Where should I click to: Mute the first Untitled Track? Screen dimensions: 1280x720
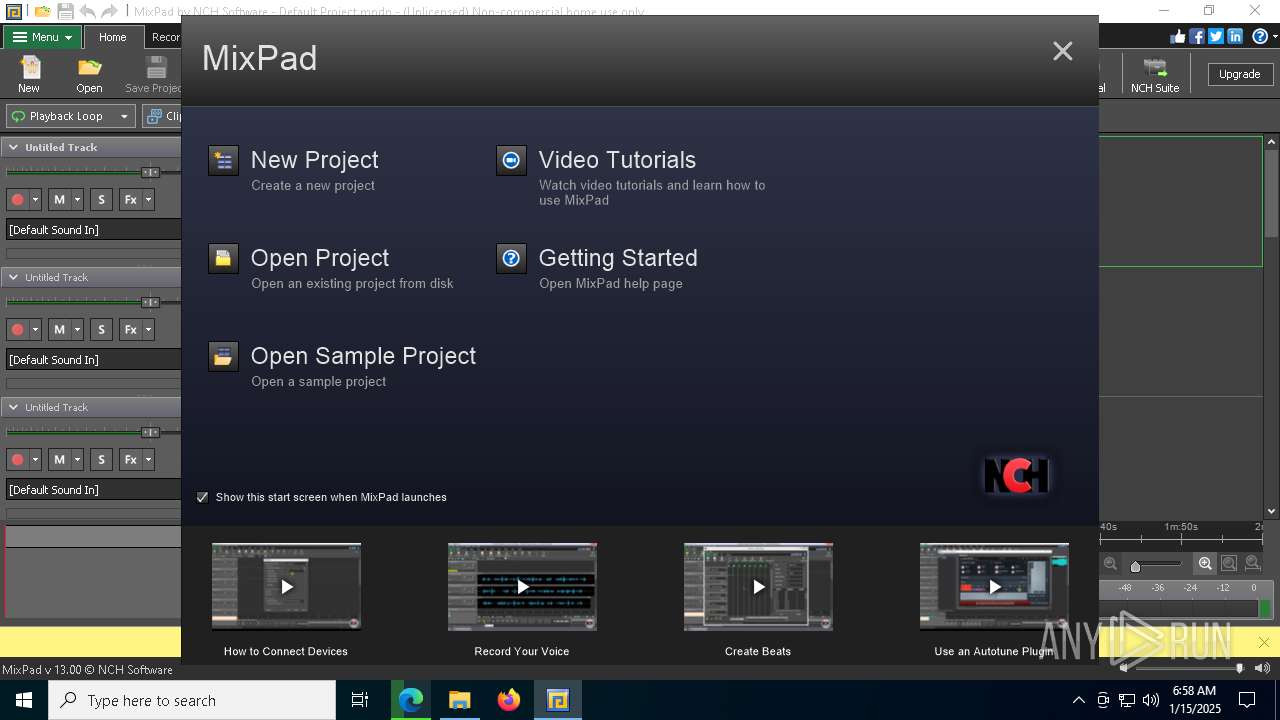click(x=59, y=200)
